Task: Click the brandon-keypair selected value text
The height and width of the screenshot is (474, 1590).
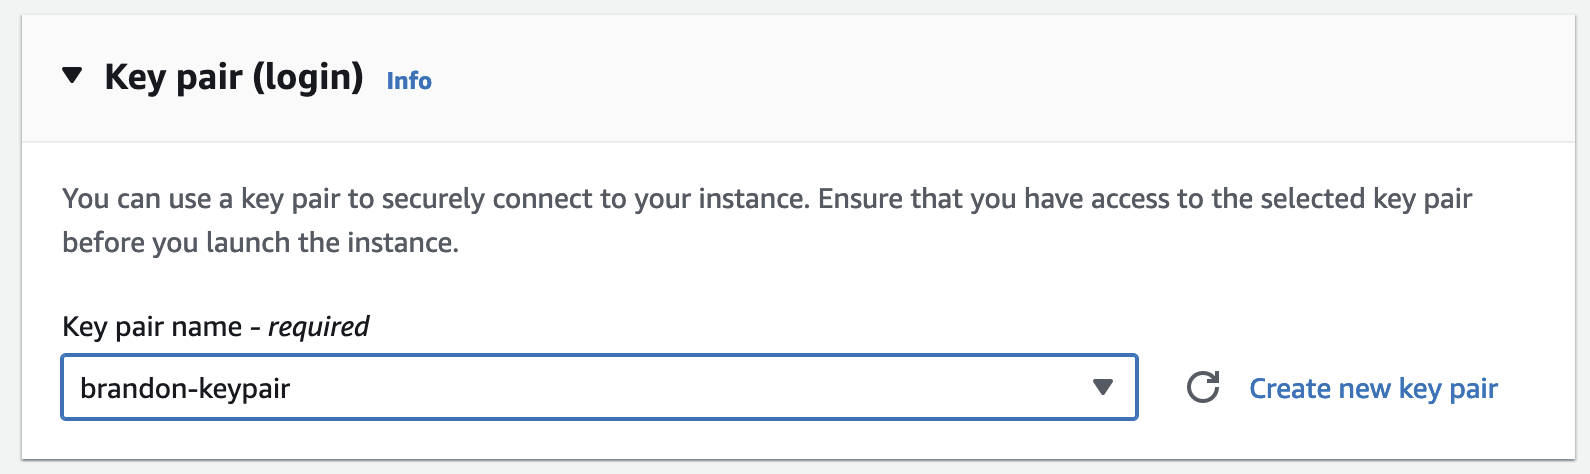Action: [185, 388]
